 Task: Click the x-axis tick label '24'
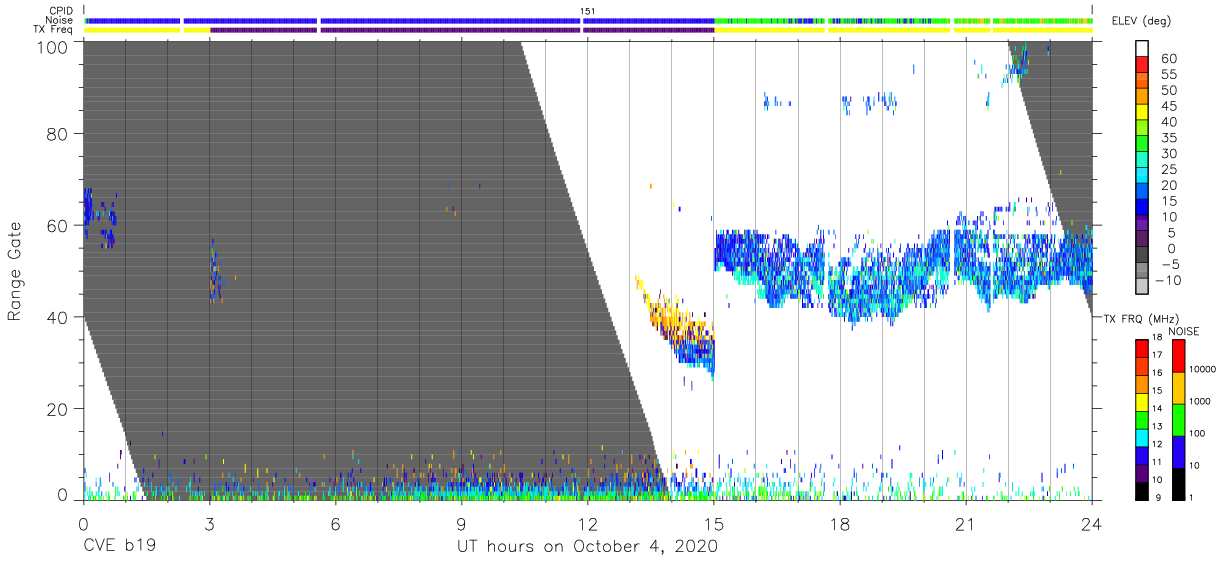(1092, 523)
